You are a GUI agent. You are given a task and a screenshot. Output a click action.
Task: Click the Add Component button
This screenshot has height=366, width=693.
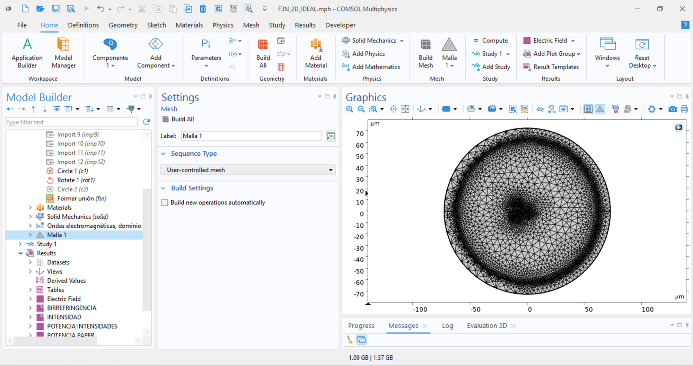(x=156, y=53)
